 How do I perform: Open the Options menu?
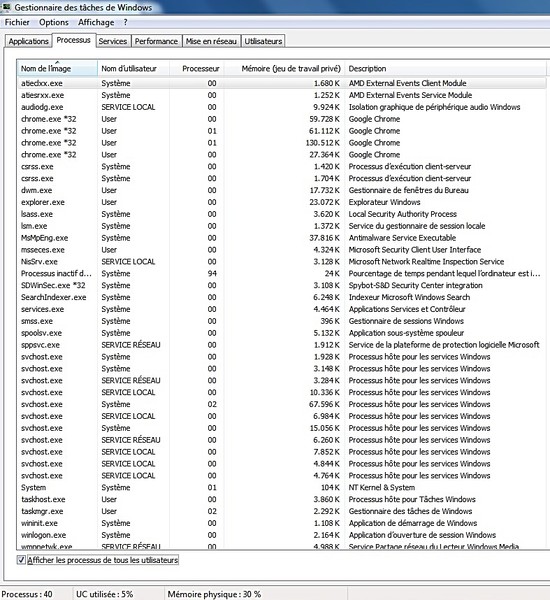coord(54,23)
